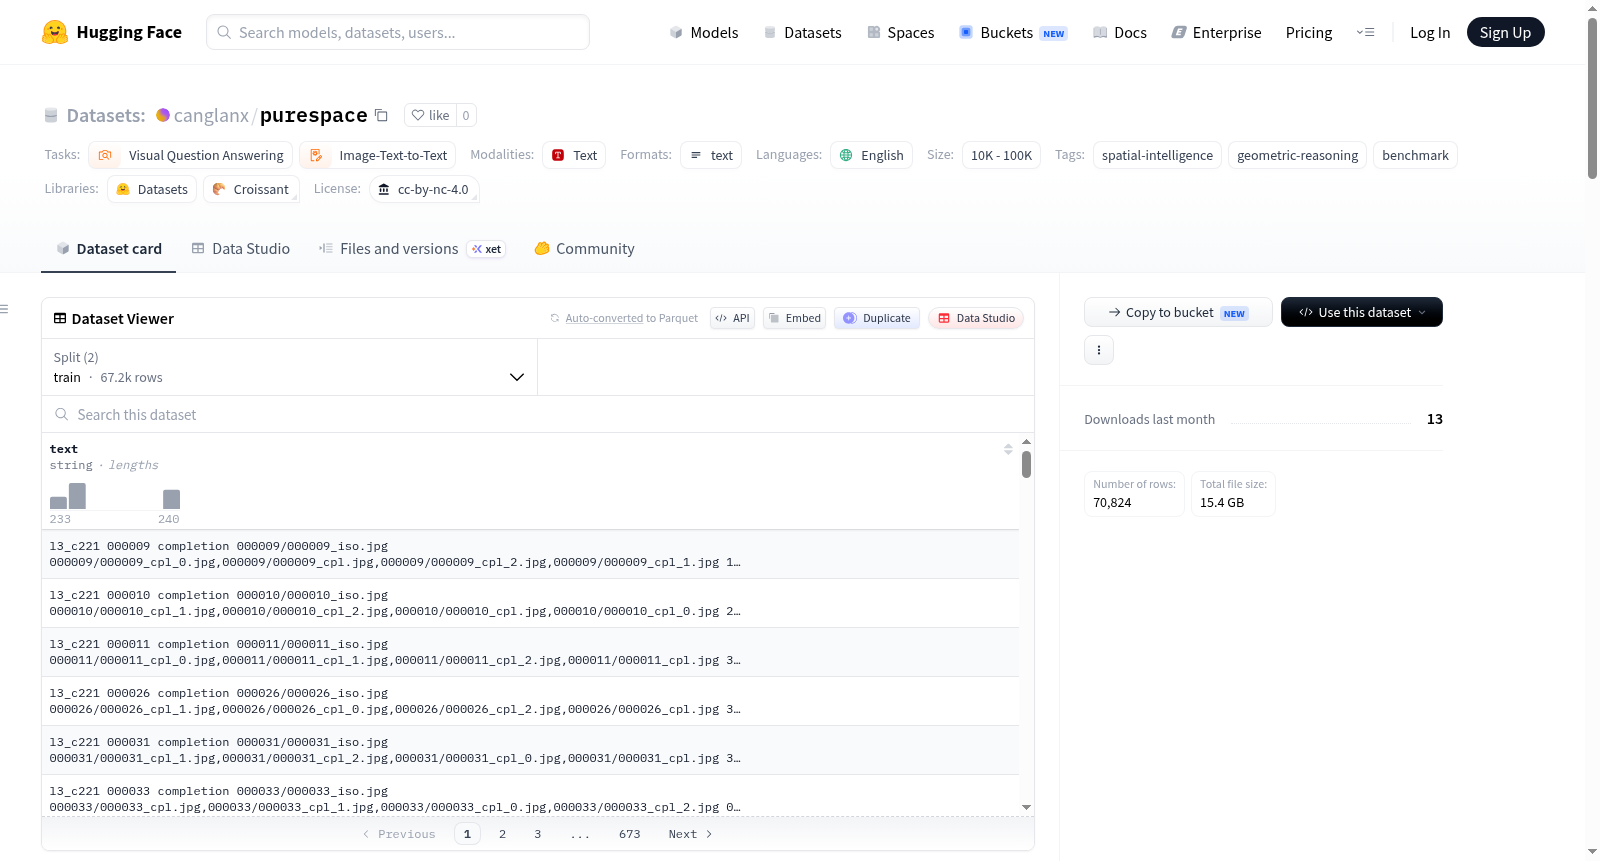
Task: Open the Docs menu item
Action: (1119, 32)
